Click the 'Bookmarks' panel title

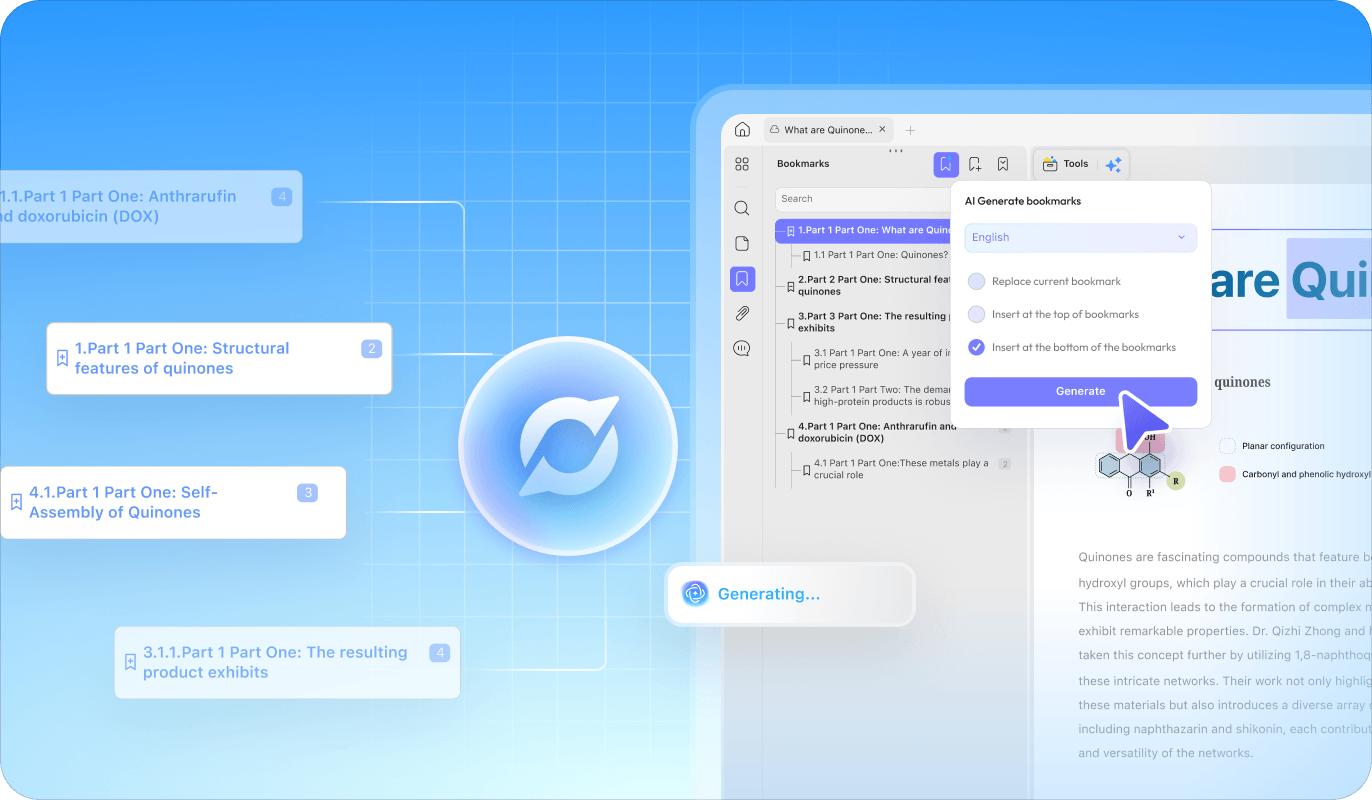coord(803,164)
